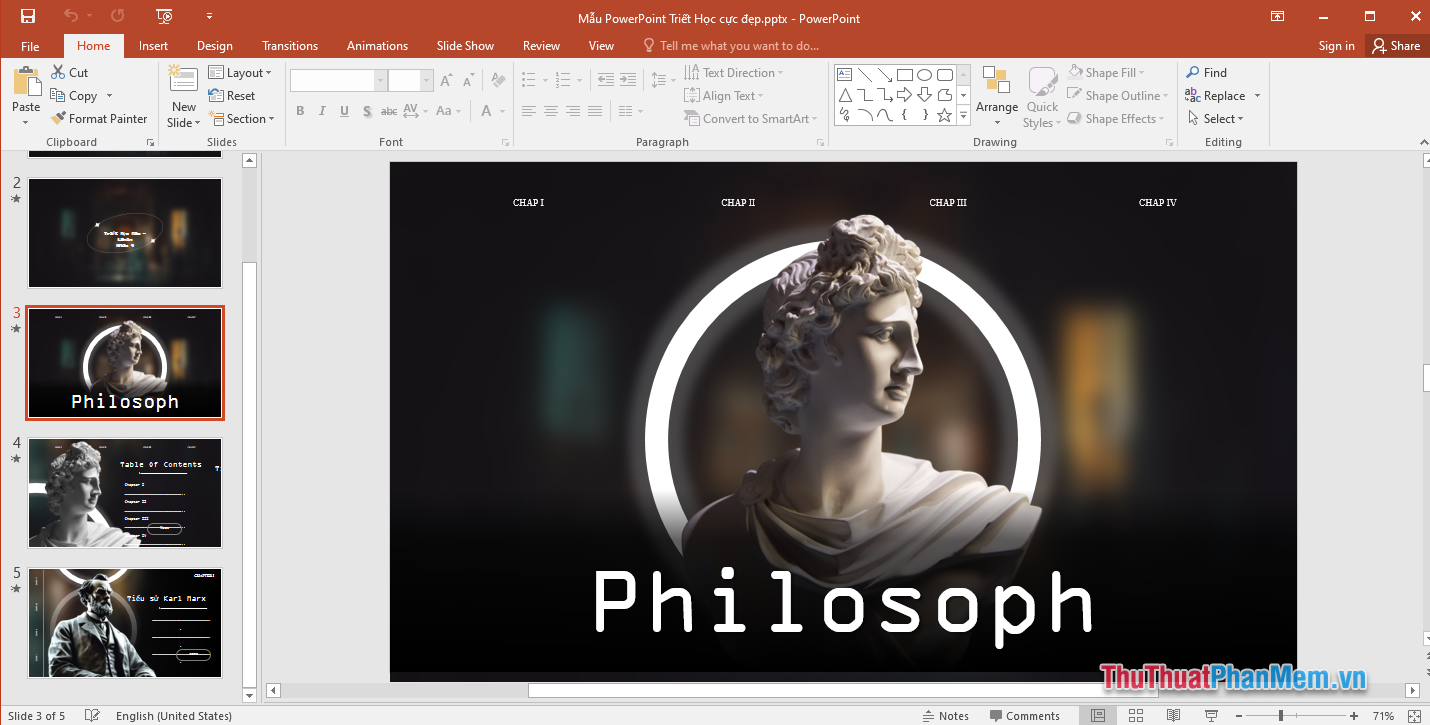The height and width of the screenshot is (725, 1430).
Task: Toggle underline formatting
Action: [x=344, y=110]
